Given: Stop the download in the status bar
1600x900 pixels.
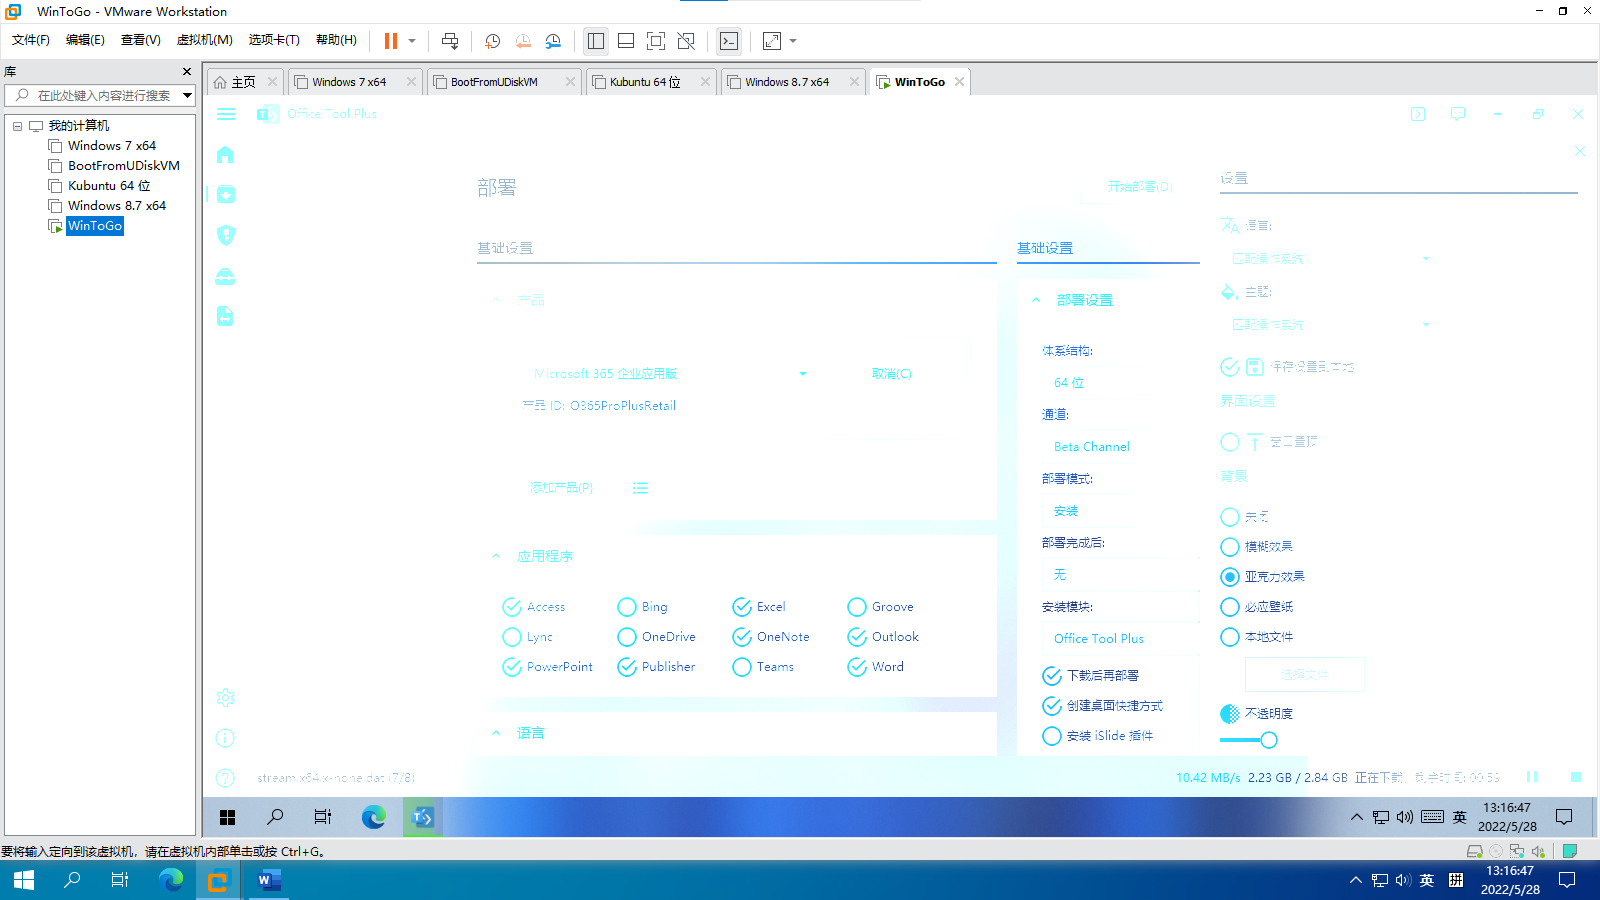Looking at the screenshot, I should point(1576,777).
